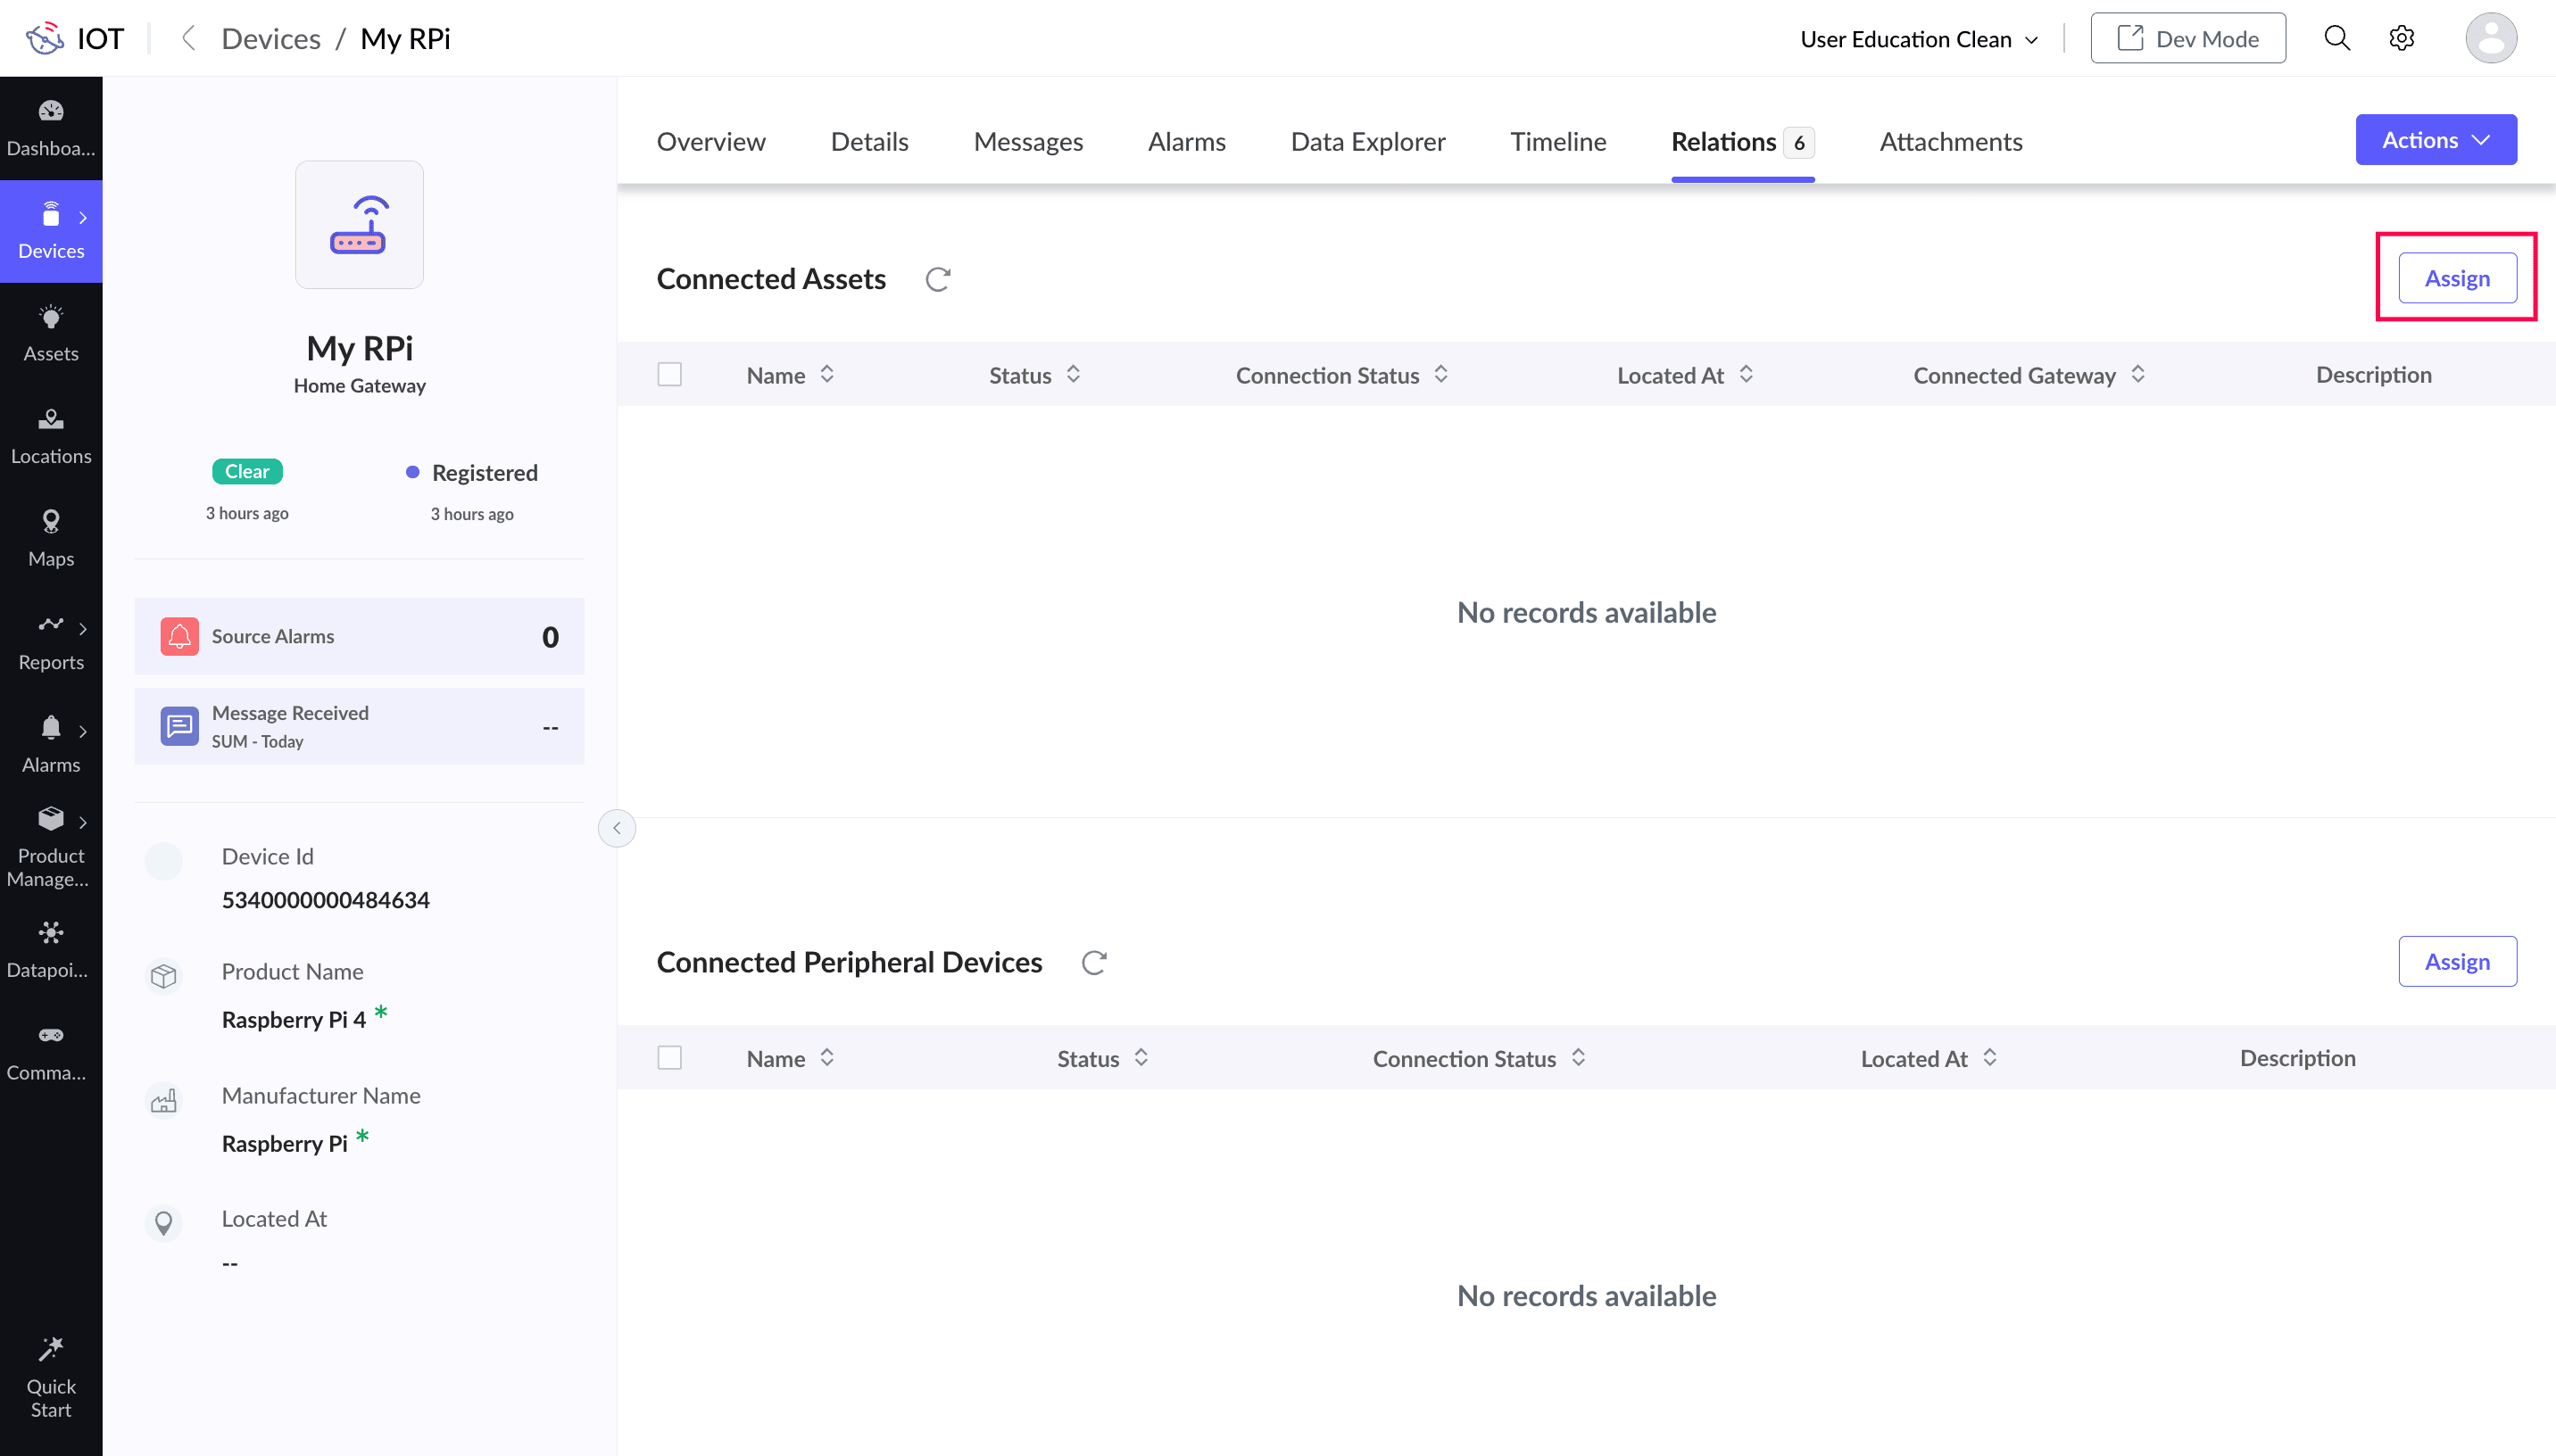
Task: Open Datapoints from sidebar
Action: [51, 949]
